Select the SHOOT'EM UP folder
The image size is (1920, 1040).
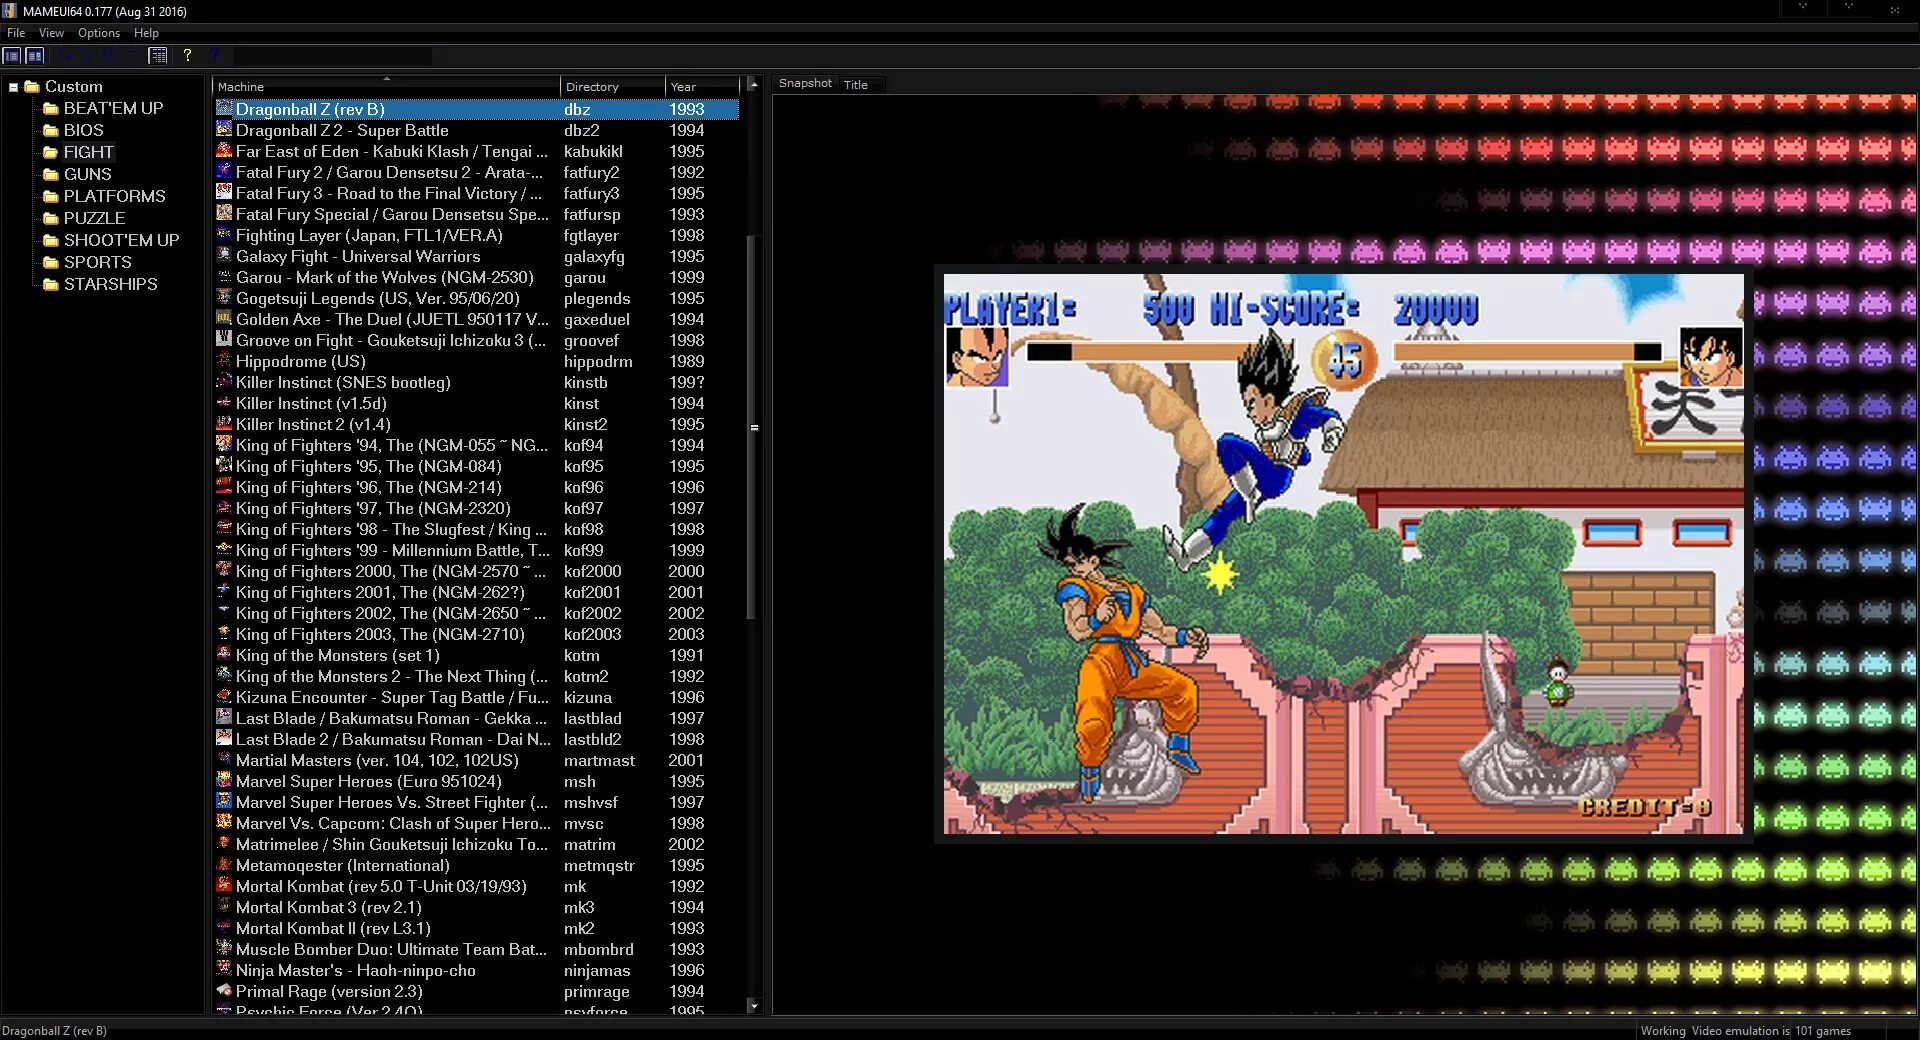click(x=121, y=241)
